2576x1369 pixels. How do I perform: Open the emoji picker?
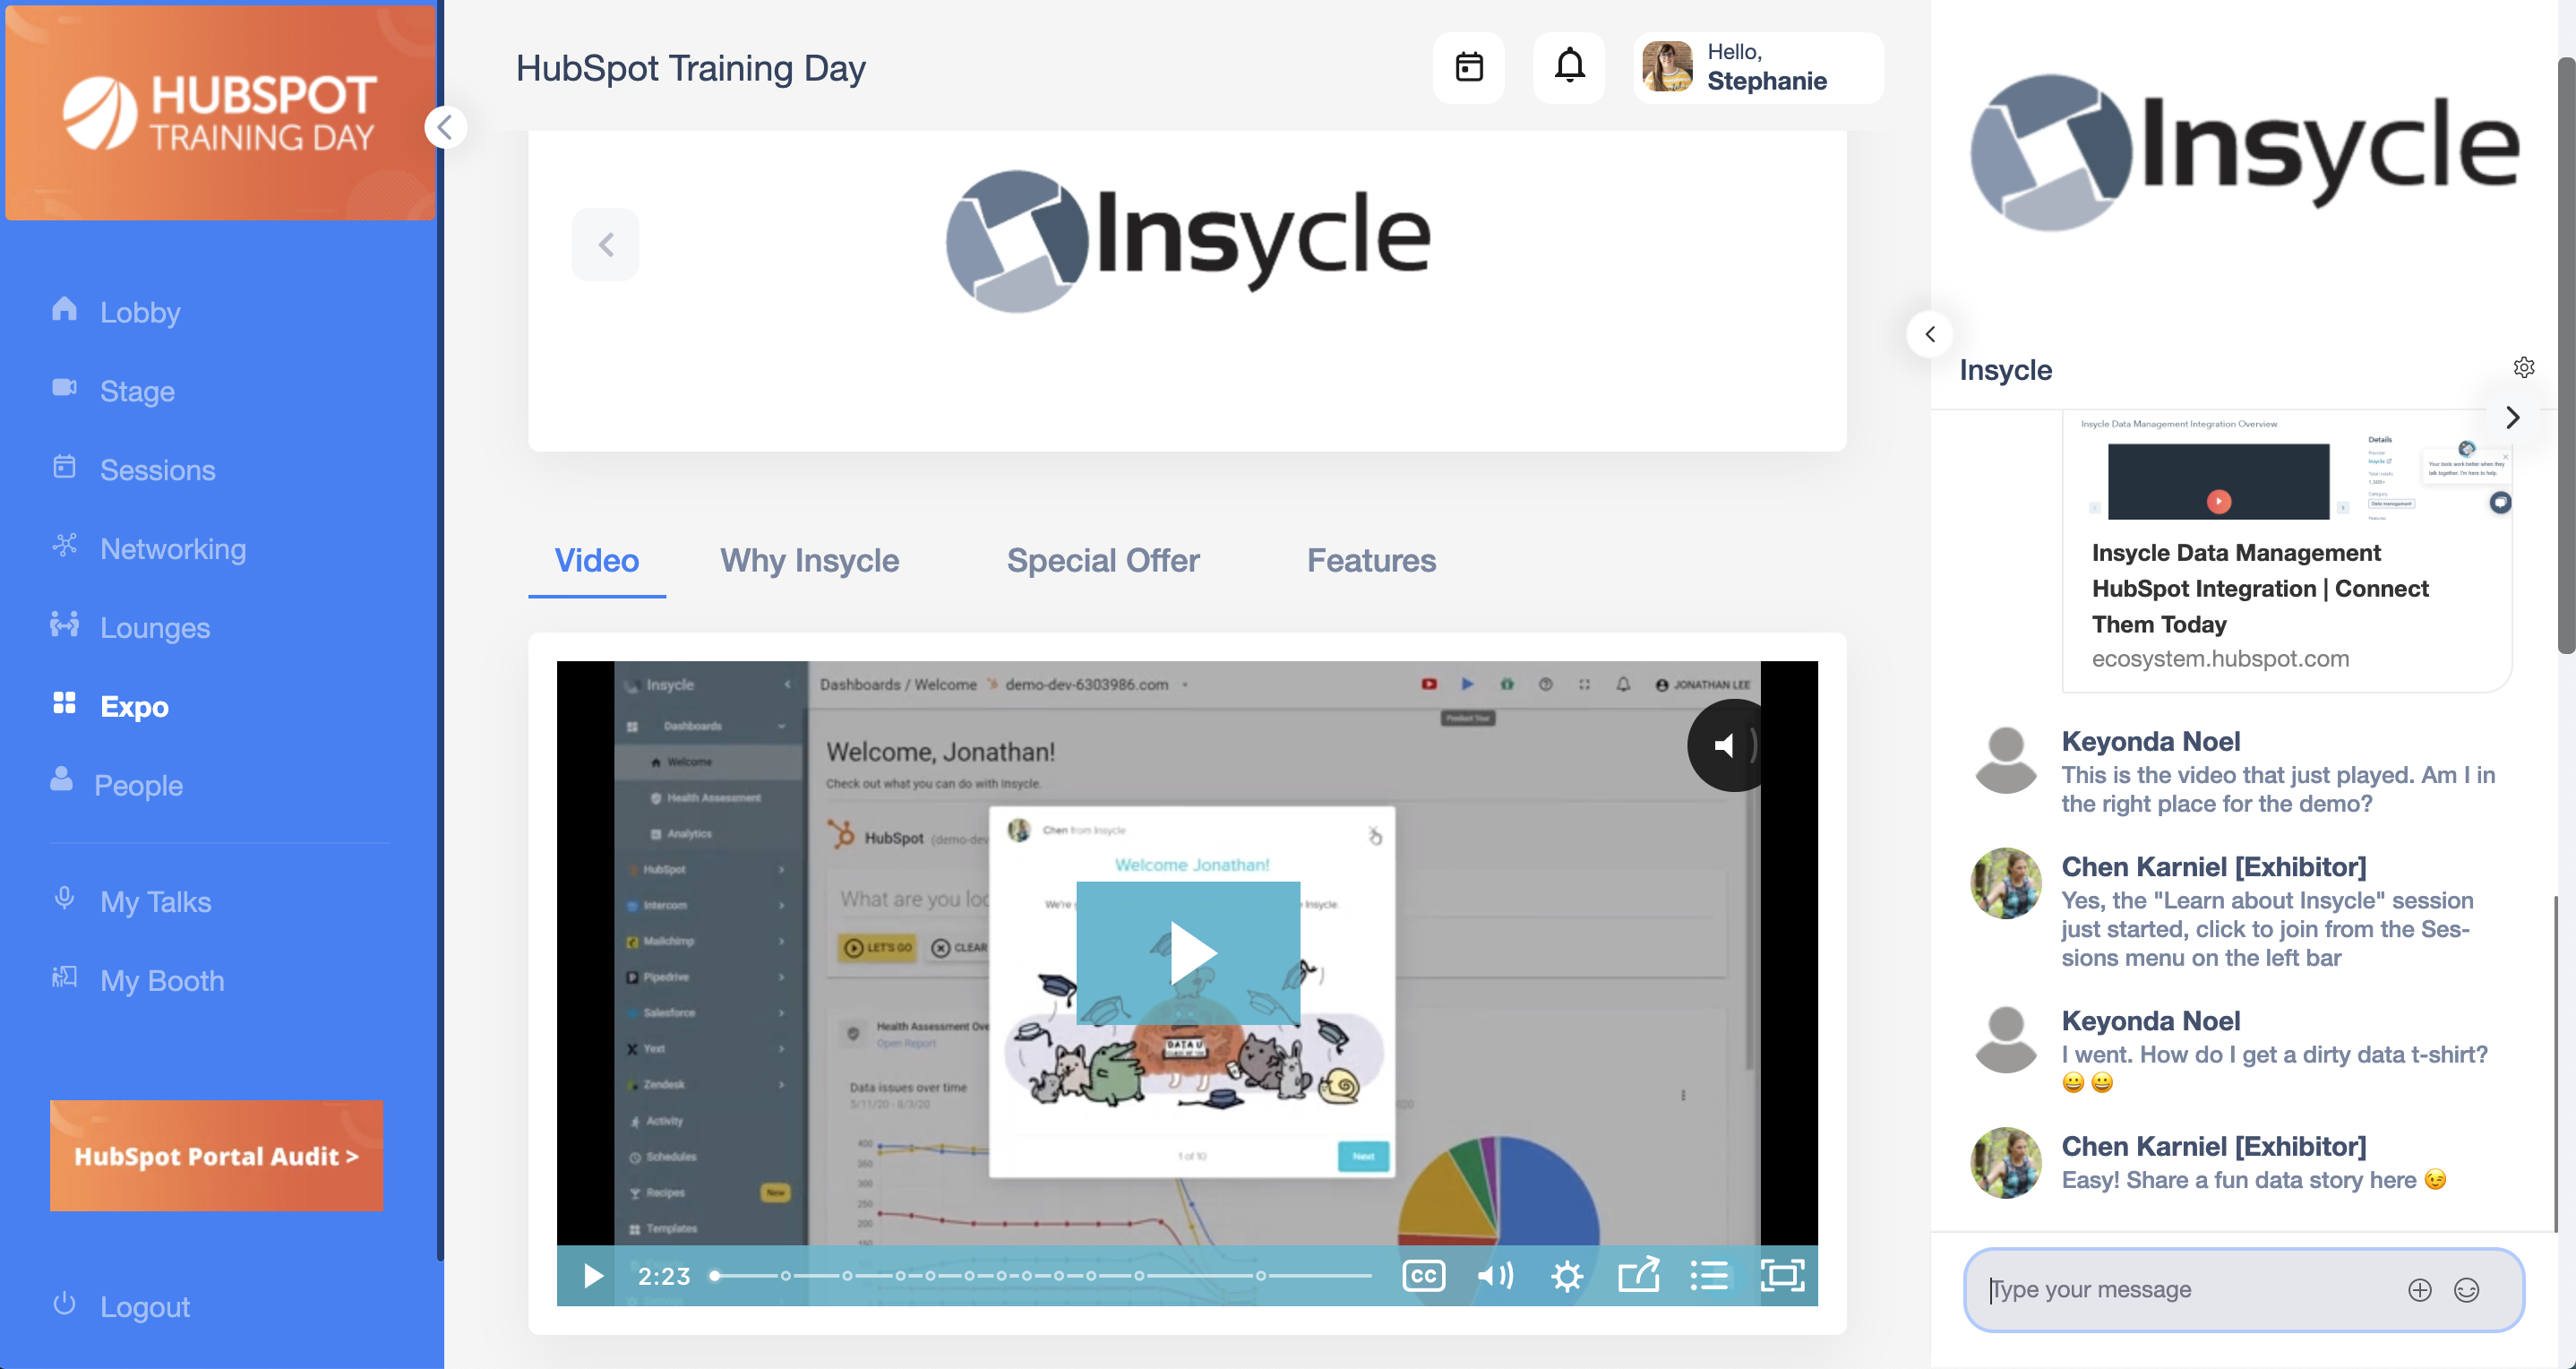tap(2467, 1290)
